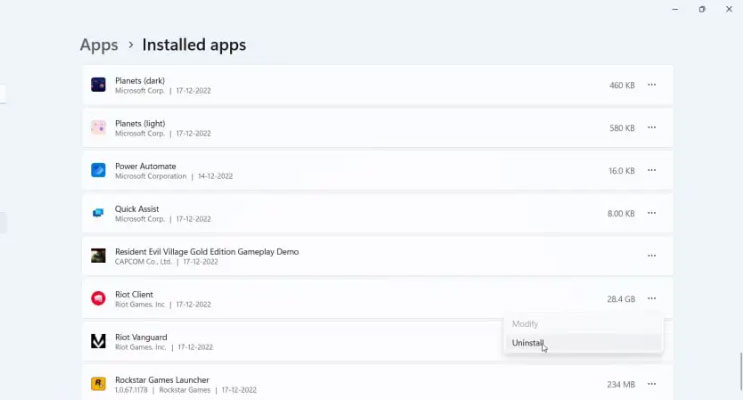
Task: Choose Uninstall from the context menu
Action: [583, 343]
